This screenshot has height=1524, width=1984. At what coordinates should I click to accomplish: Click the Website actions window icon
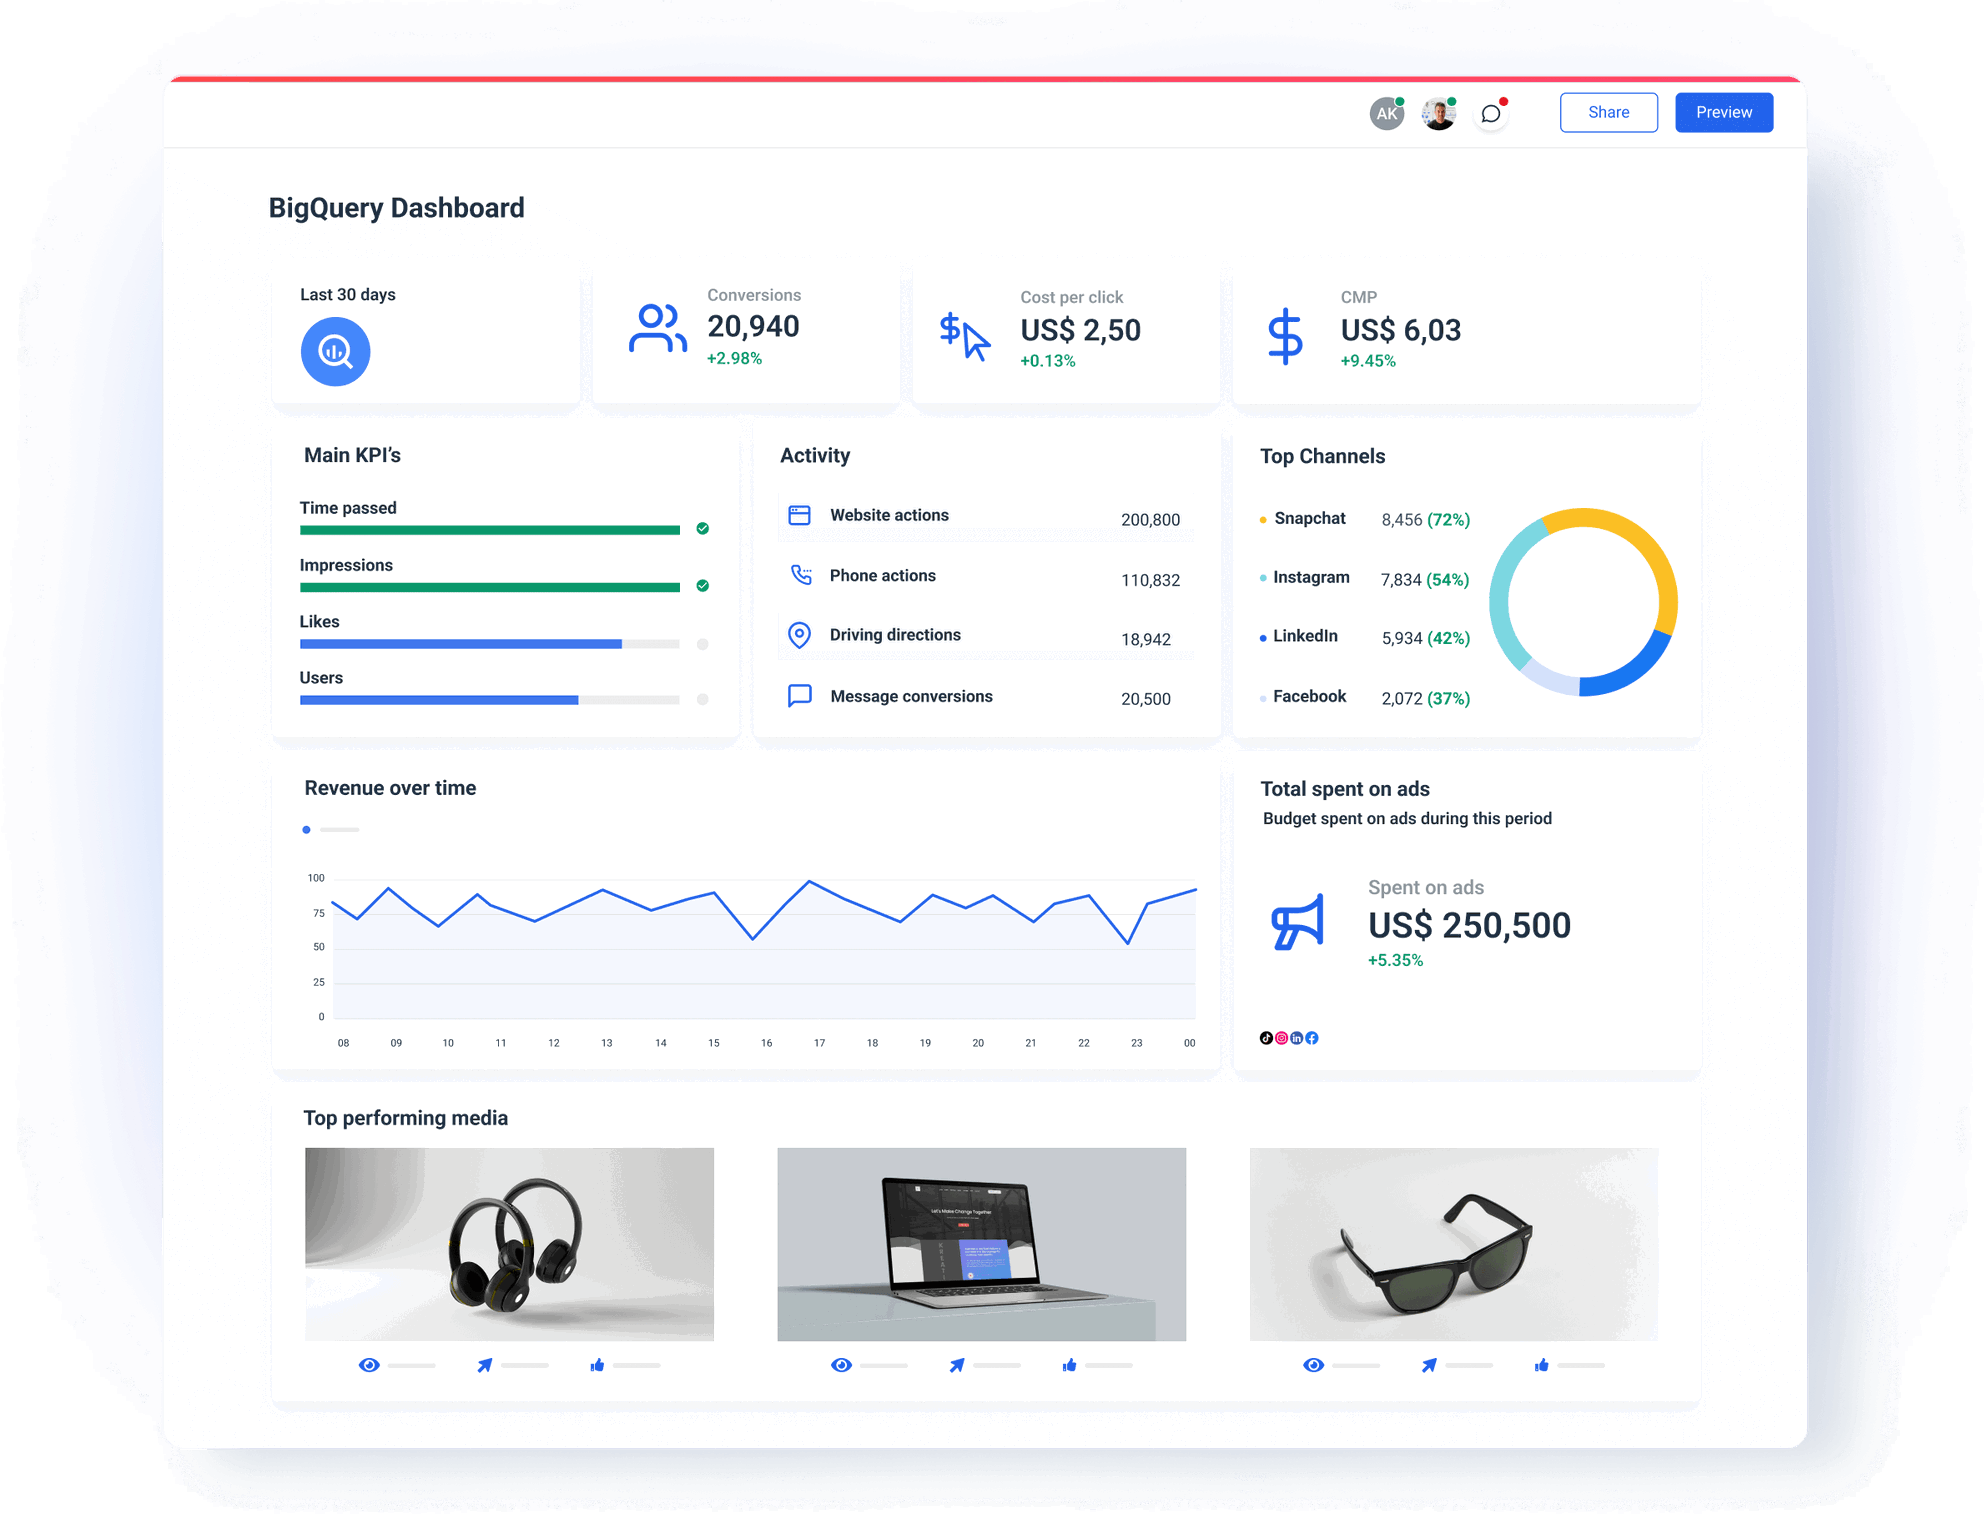[x=799, y=515]
